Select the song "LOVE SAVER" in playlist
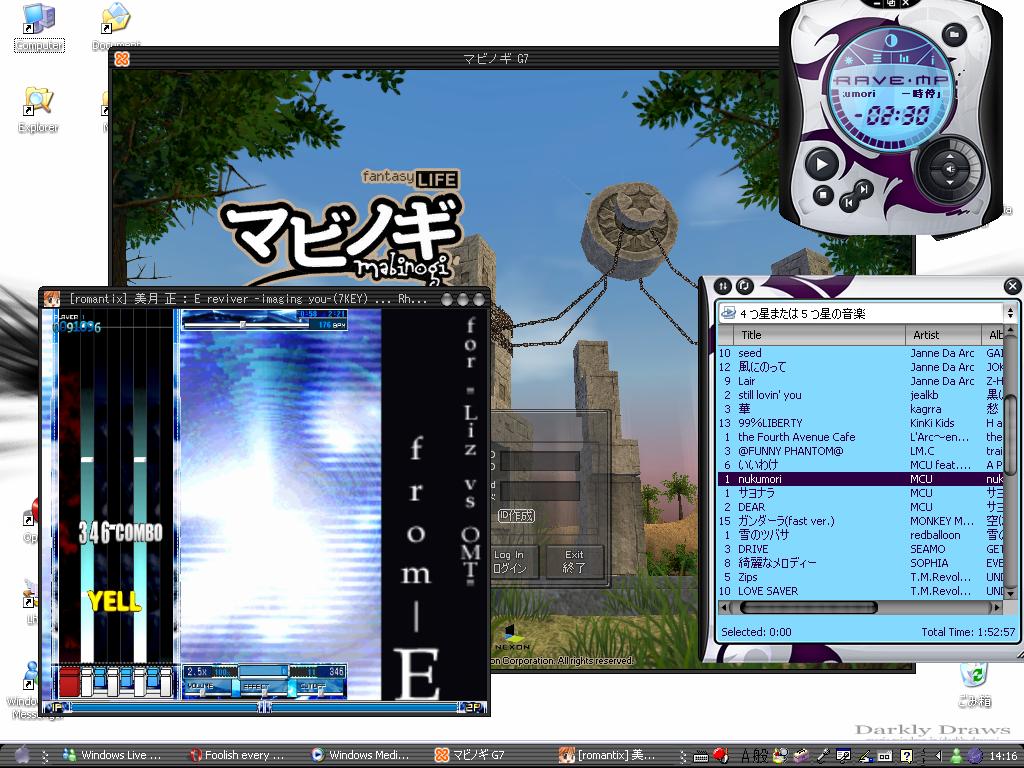 pos(861,591)
